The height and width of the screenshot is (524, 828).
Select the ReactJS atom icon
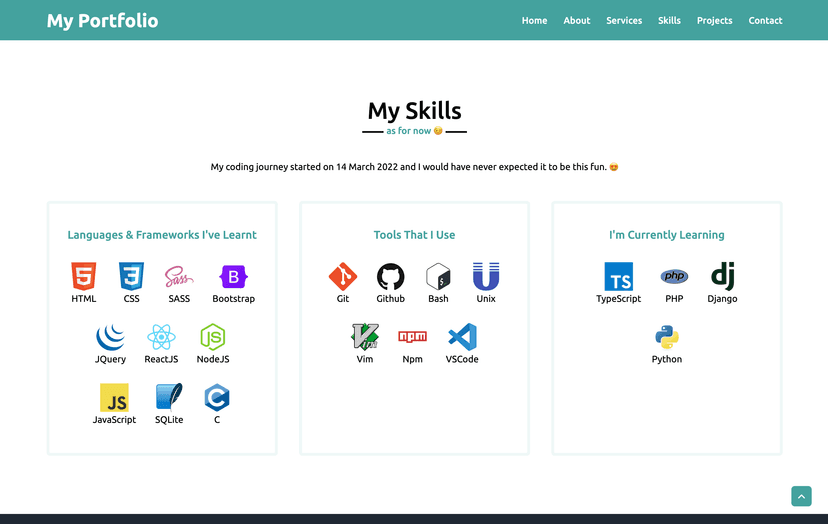[x=161, y=337]
